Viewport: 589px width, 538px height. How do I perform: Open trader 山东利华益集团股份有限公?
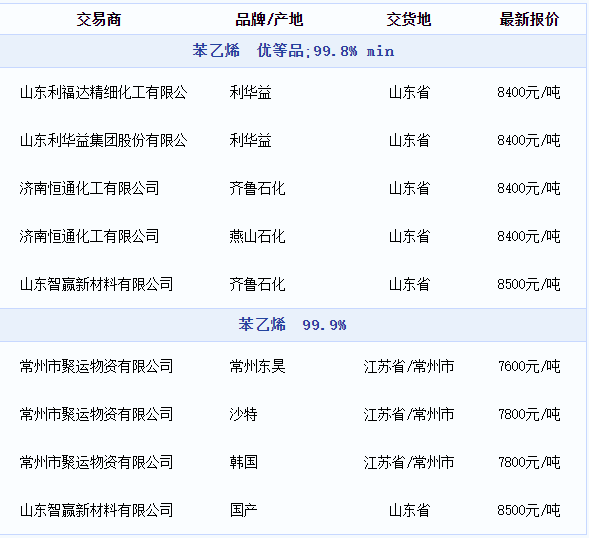click(104, 141)
